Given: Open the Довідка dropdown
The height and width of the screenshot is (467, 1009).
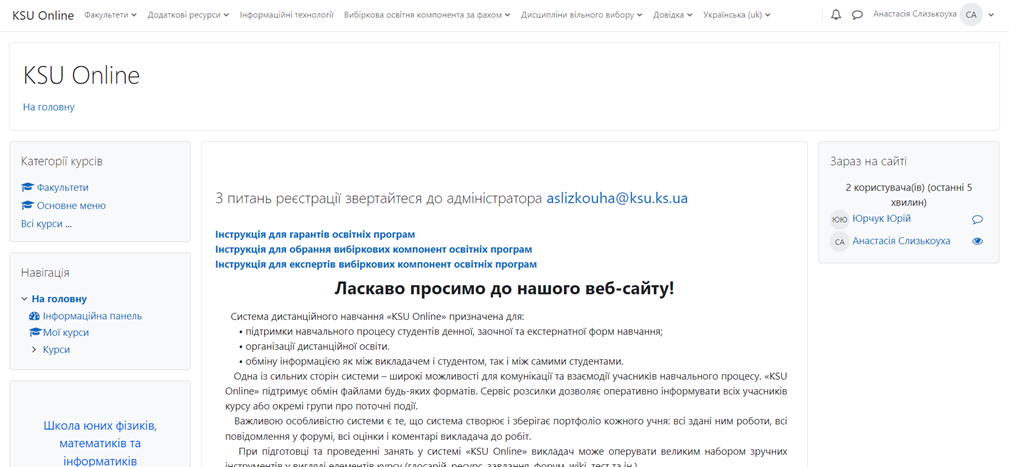Looking at the screenshot, I should 672,15.
